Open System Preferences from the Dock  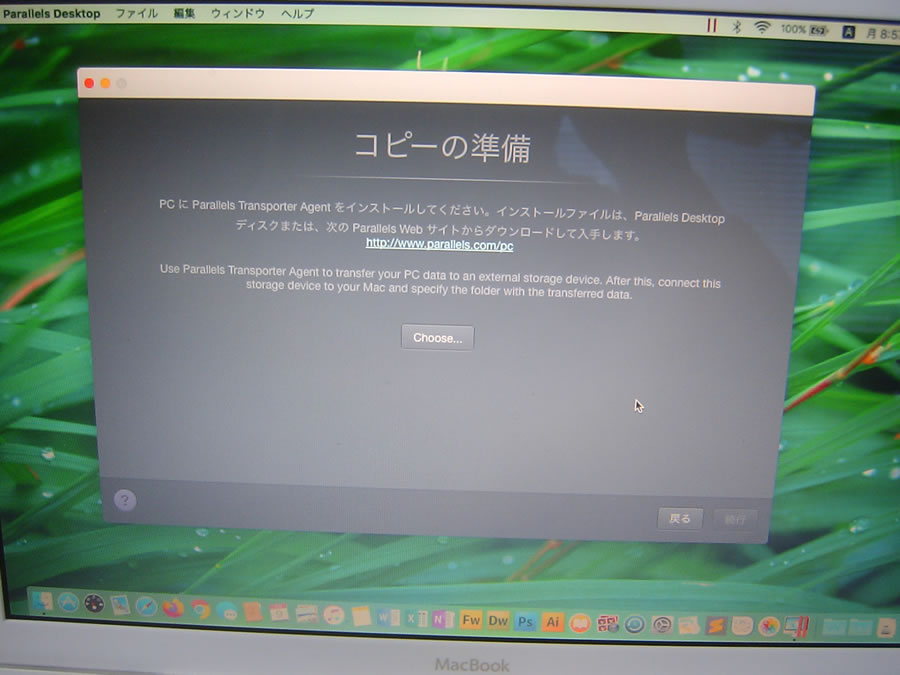pyautogui.click(x=662, y=624)
